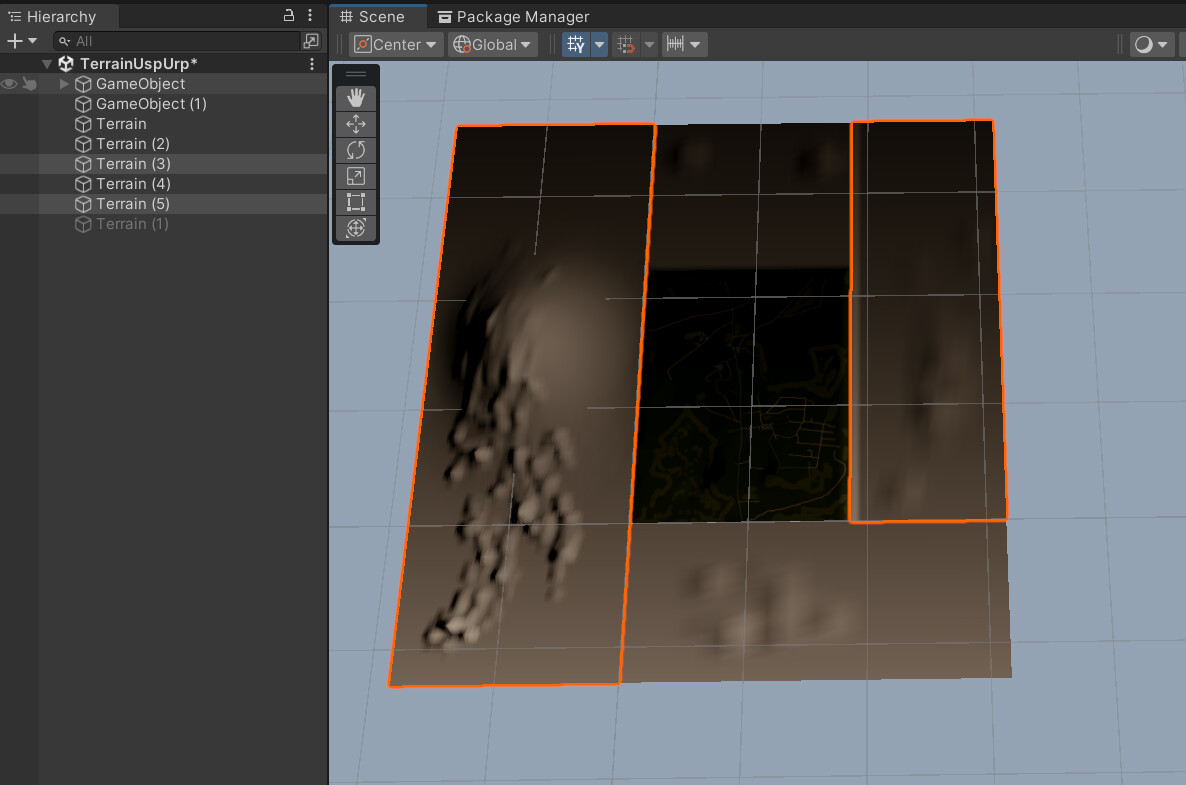Image resolution: width=1186 pixels, height=785 pixels.
Task: Select the Hand tool in the Scene view
Action: [x=356, y=97]
